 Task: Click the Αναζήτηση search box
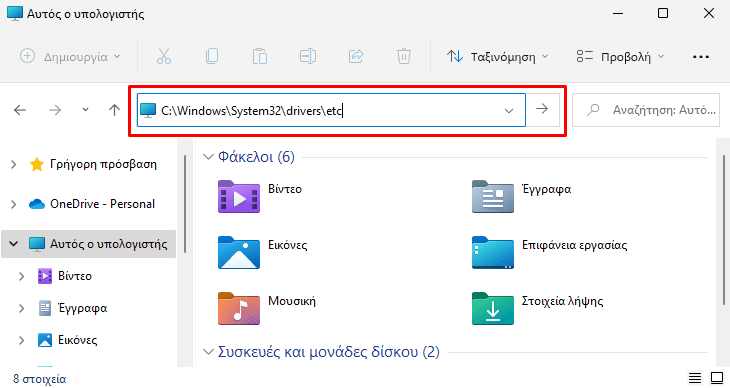646,110
